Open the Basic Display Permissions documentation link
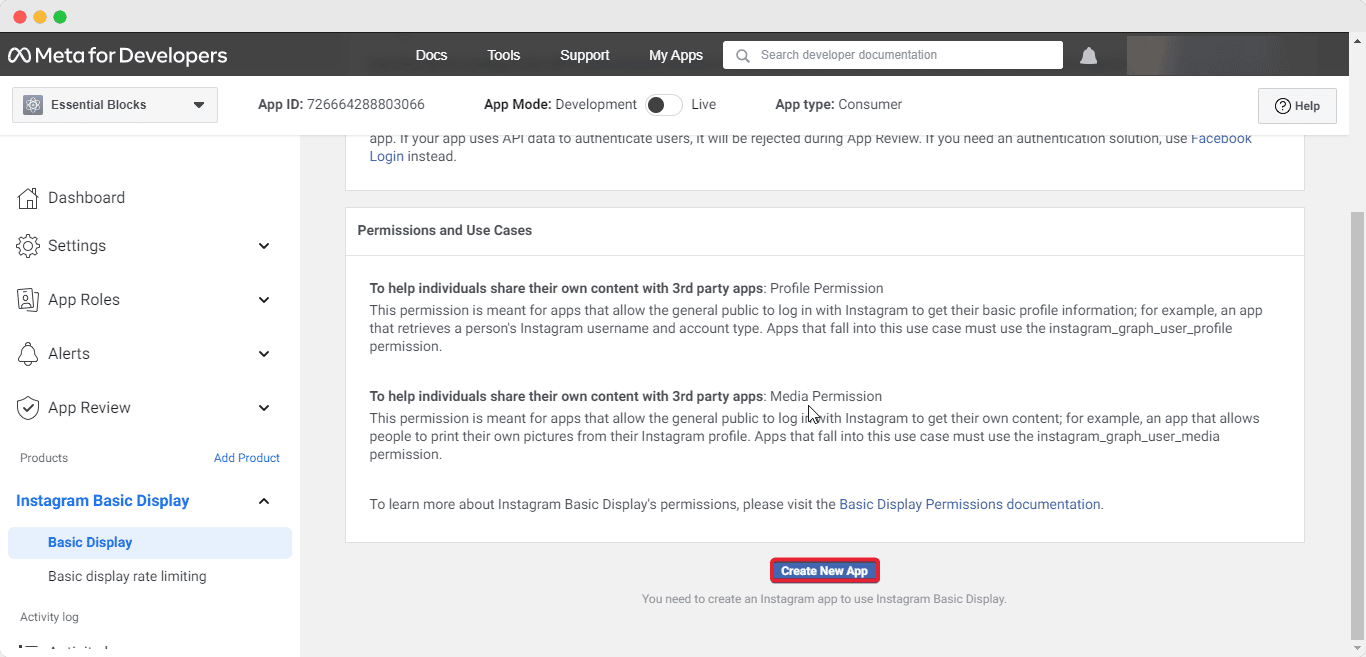The height and width of the screenshot is (657, 1366). coord(970,505)
